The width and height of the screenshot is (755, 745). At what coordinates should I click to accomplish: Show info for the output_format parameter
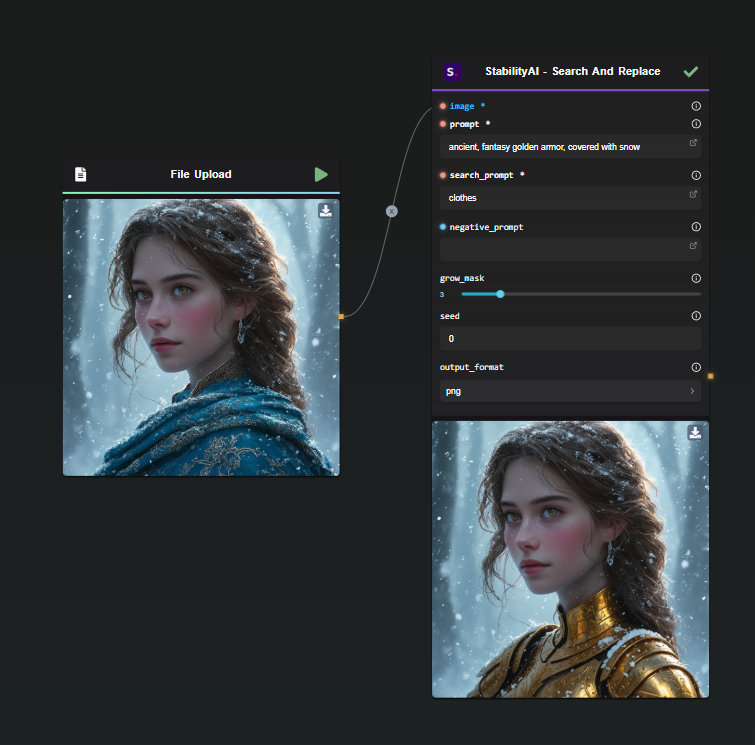(x=696, y=367)
